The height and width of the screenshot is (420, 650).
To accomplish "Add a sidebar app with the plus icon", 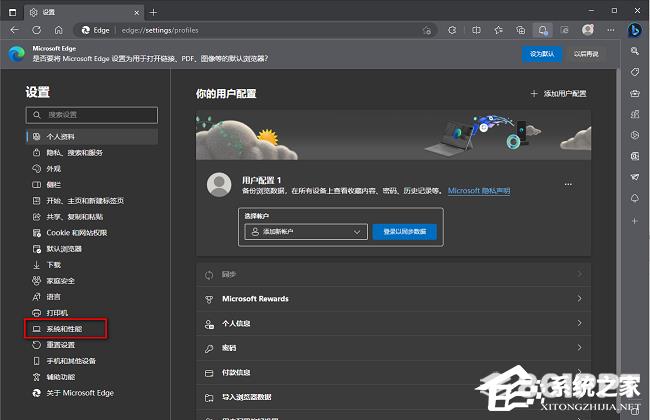I will point(635,221).
